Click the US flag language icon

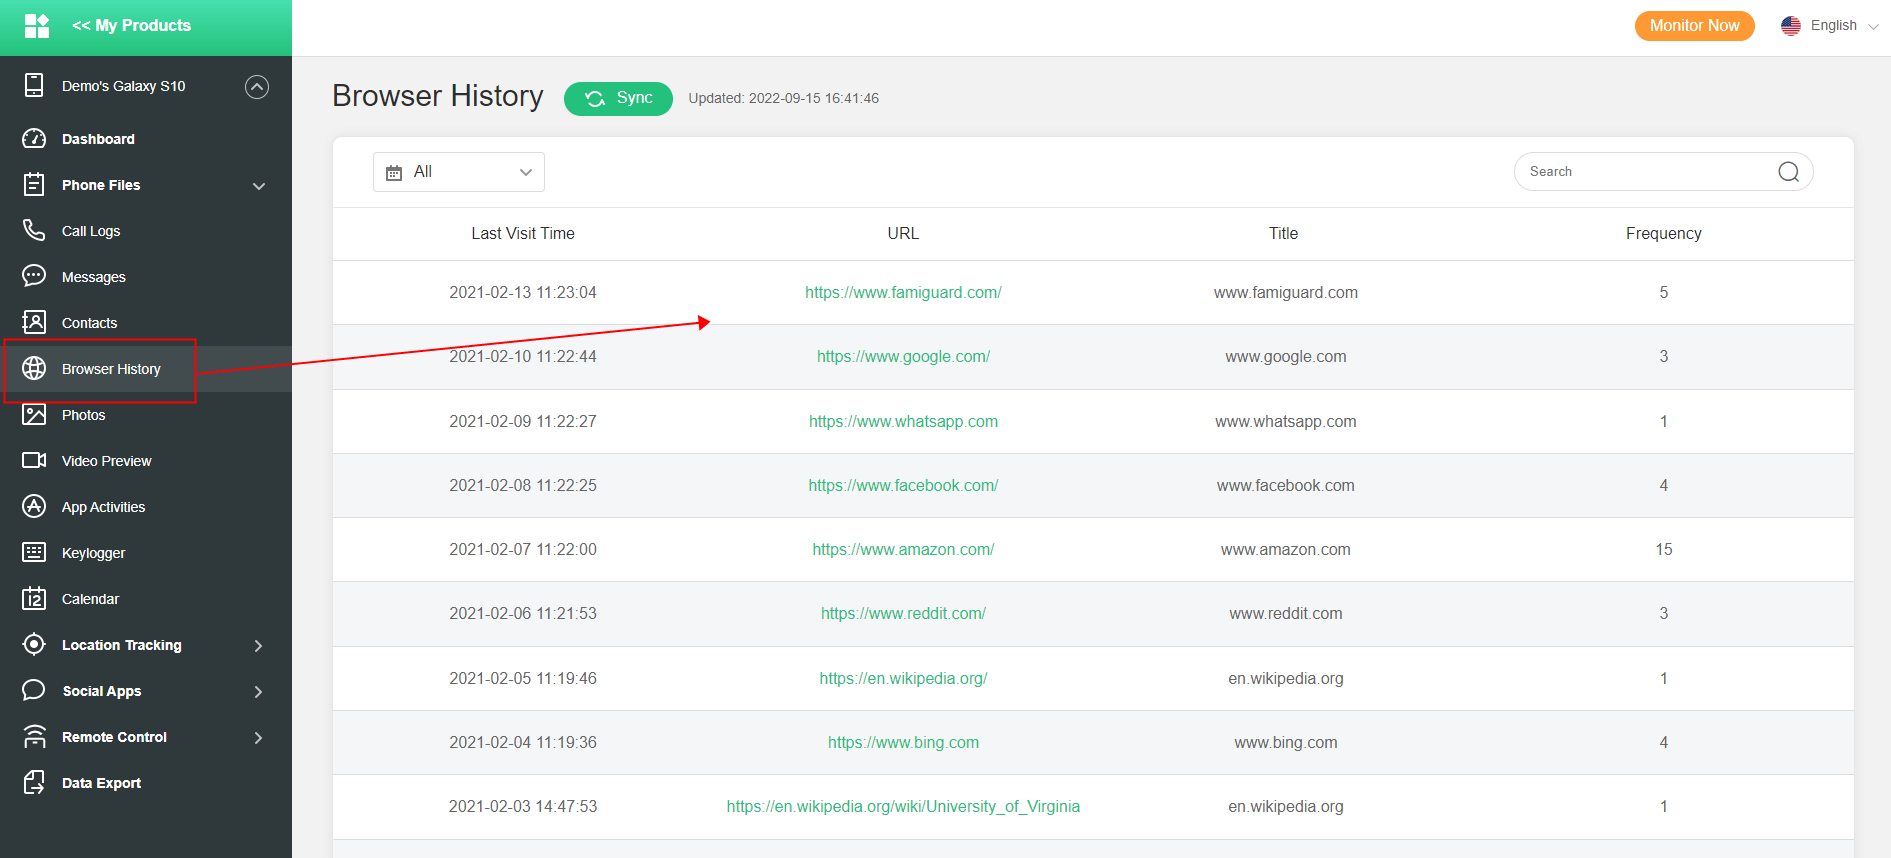pos(1791,26)
